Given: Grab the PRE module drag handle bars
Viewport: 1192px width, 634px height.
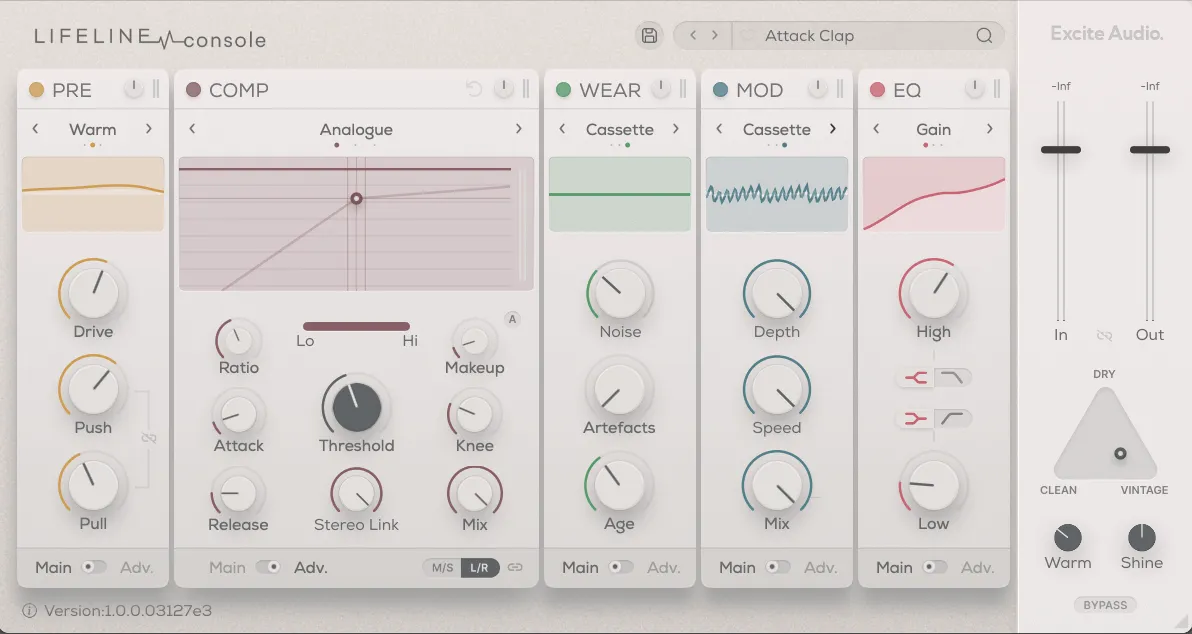Looking at the screenshot, I should pyautogui.click(x=156, y=89).
